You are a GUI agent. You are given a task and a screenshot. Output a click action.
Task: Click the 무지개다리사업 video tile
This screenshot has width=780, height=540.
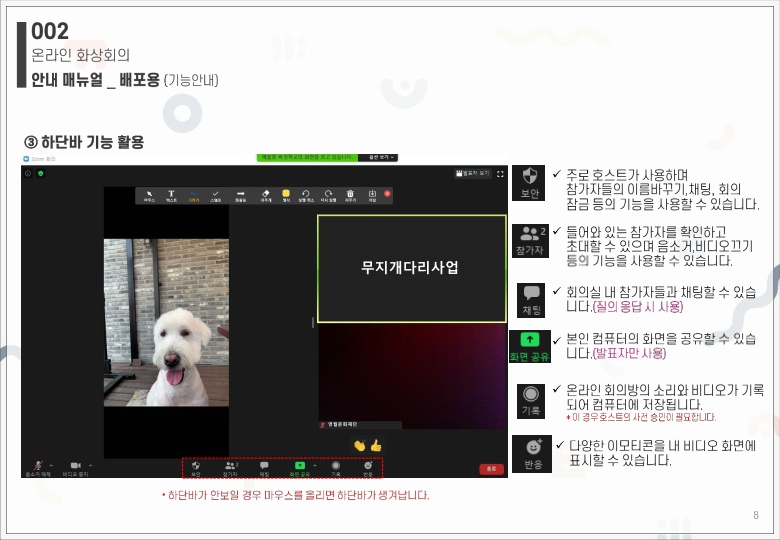(x=410, y=267)
